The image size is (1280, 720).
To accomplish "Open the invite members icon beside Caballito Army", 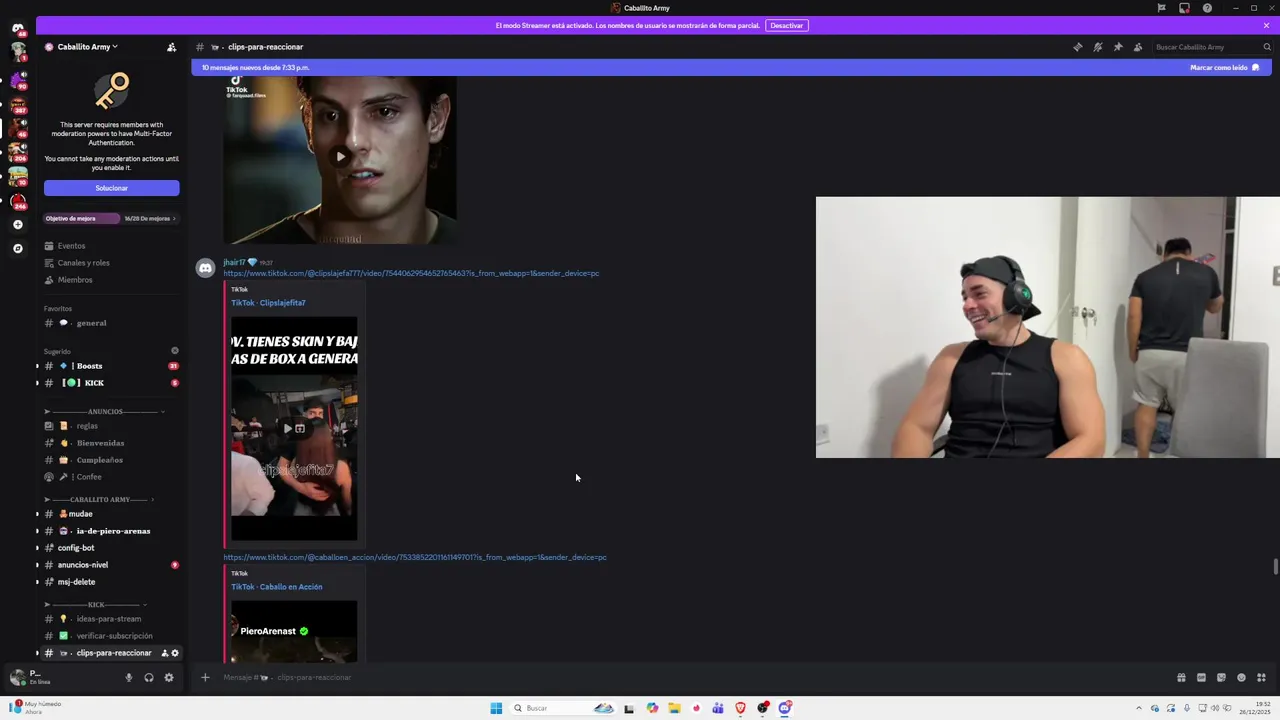I will click(x=172, y=47).
